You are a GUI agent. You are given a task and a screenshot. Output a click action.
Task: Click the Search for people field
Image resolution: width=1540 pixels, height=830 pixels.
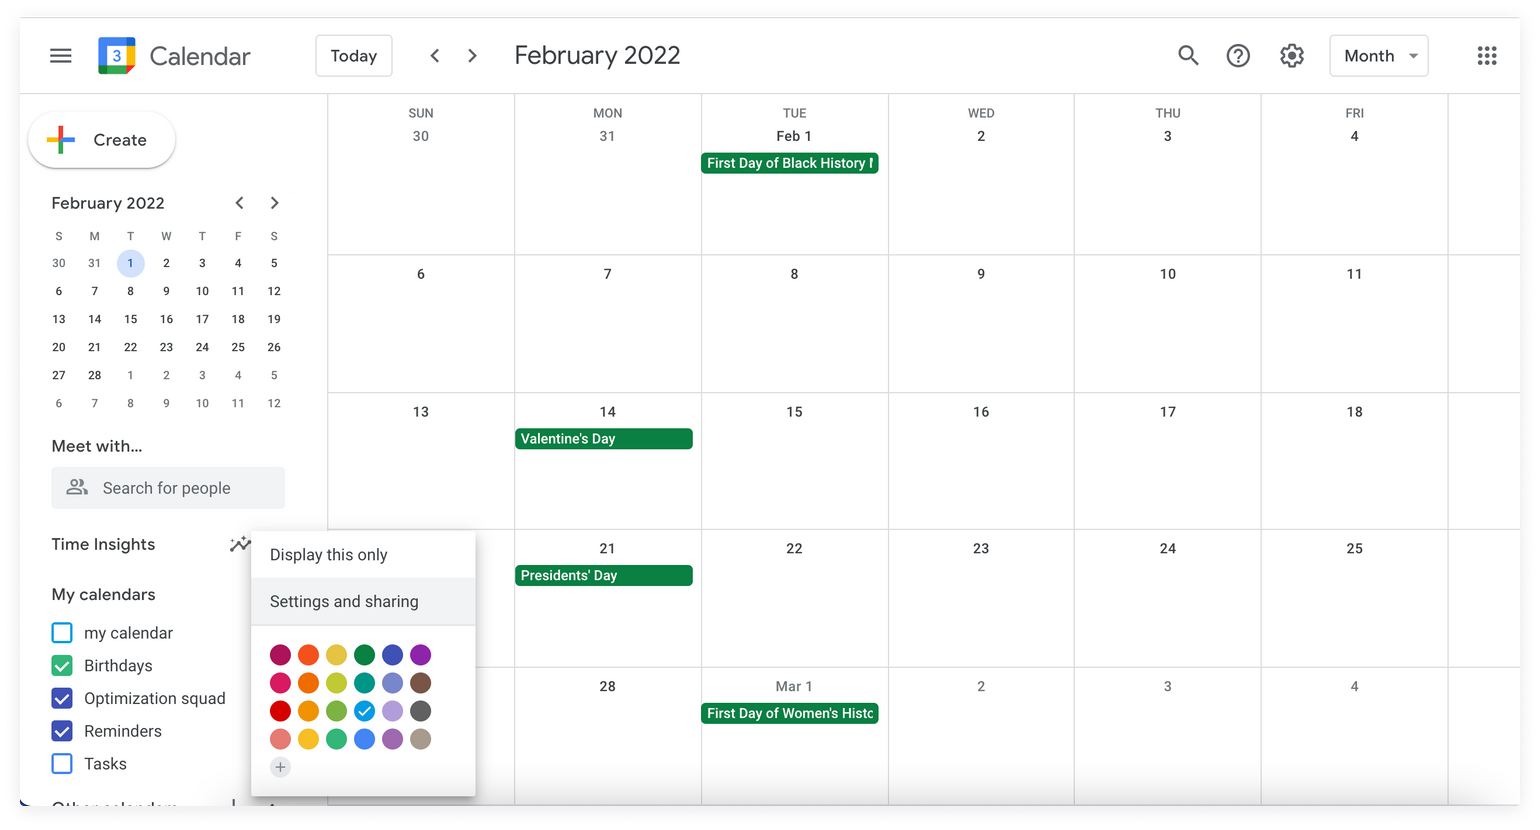click(x=168, y=488)
